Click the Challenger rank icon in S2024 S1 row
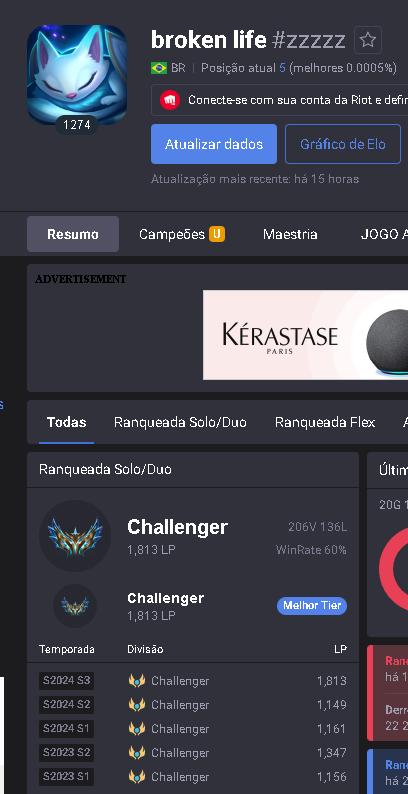The image size is (408, 794). tap(137, 729)
